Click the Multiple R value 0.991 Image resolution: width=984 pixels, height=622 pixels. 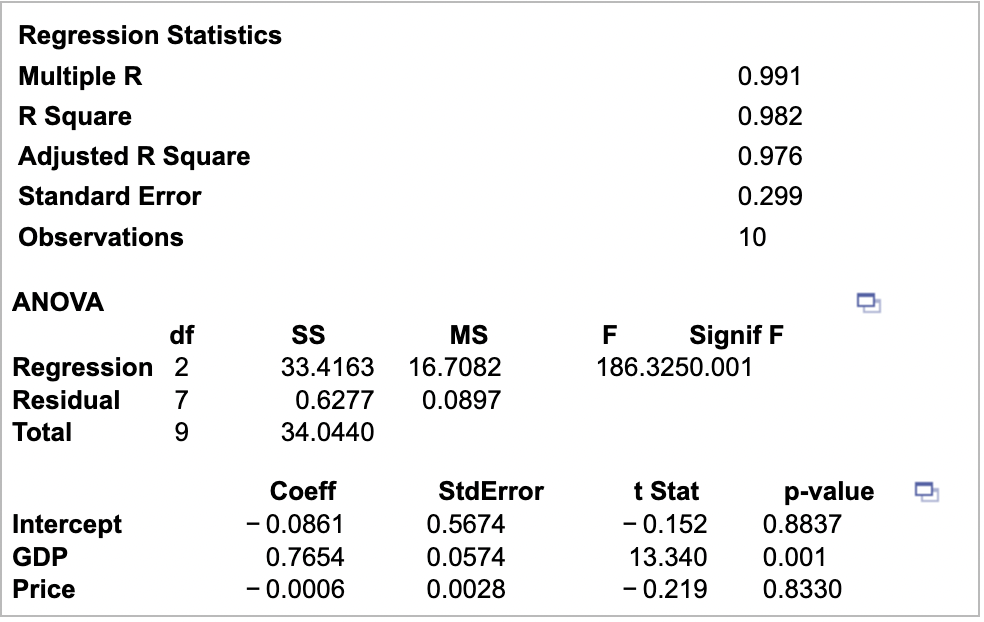769,77
